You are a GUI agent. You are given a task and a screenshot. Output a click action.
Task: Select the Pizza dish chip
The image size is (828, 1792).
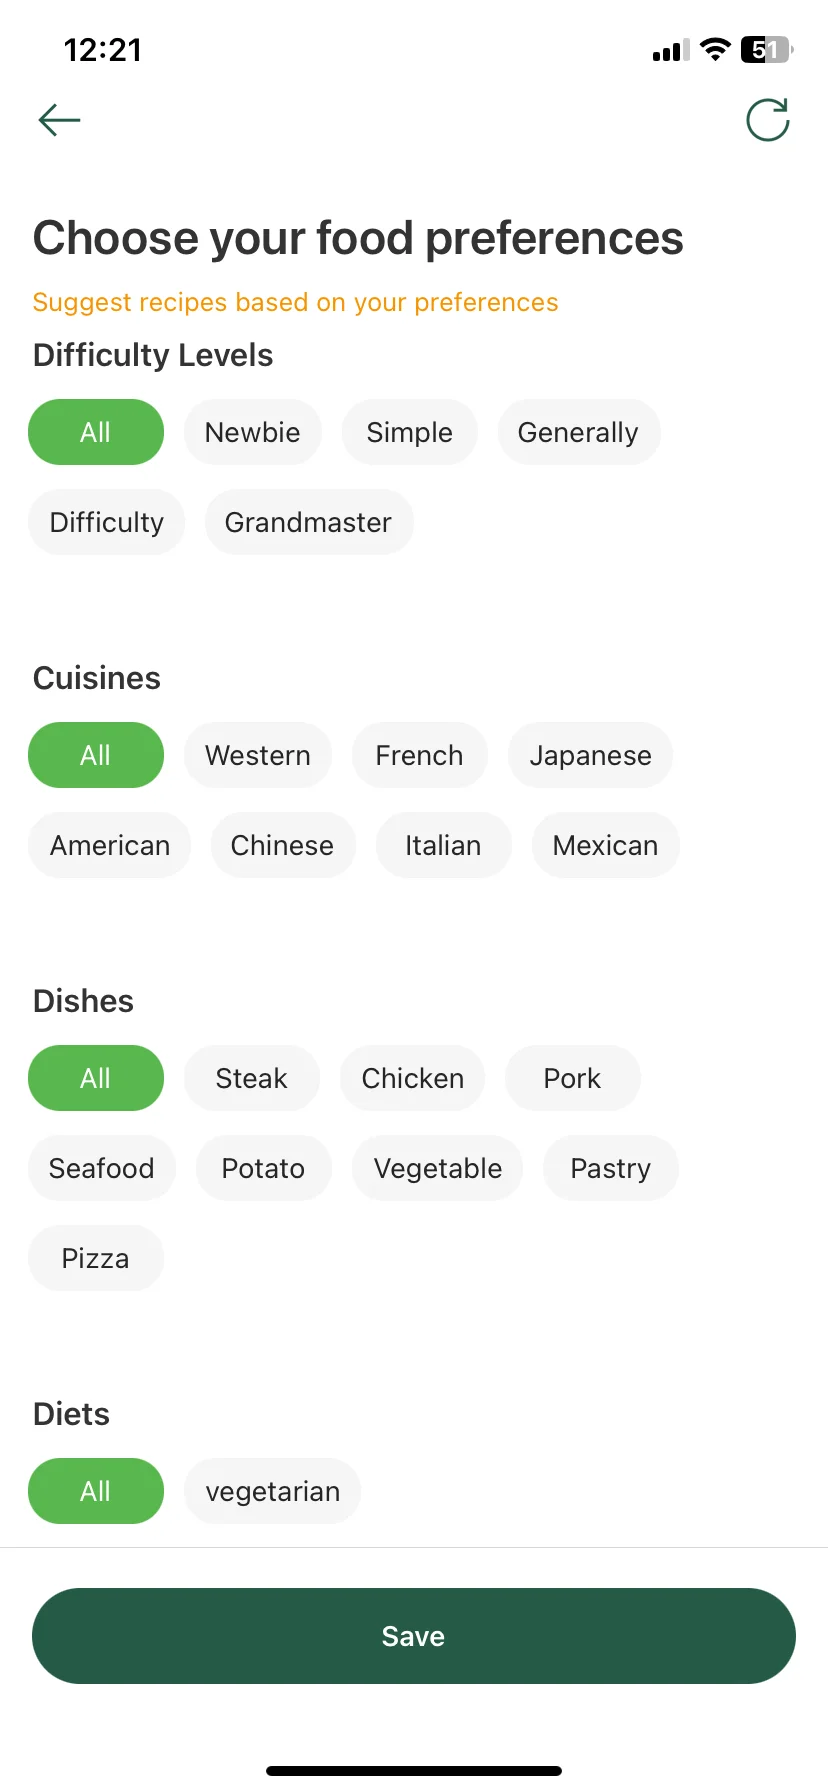(x=95, y=1258)
